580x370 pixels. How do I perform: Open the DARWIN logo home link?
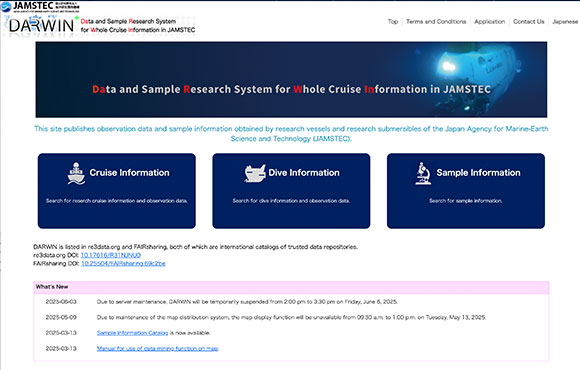41,26
